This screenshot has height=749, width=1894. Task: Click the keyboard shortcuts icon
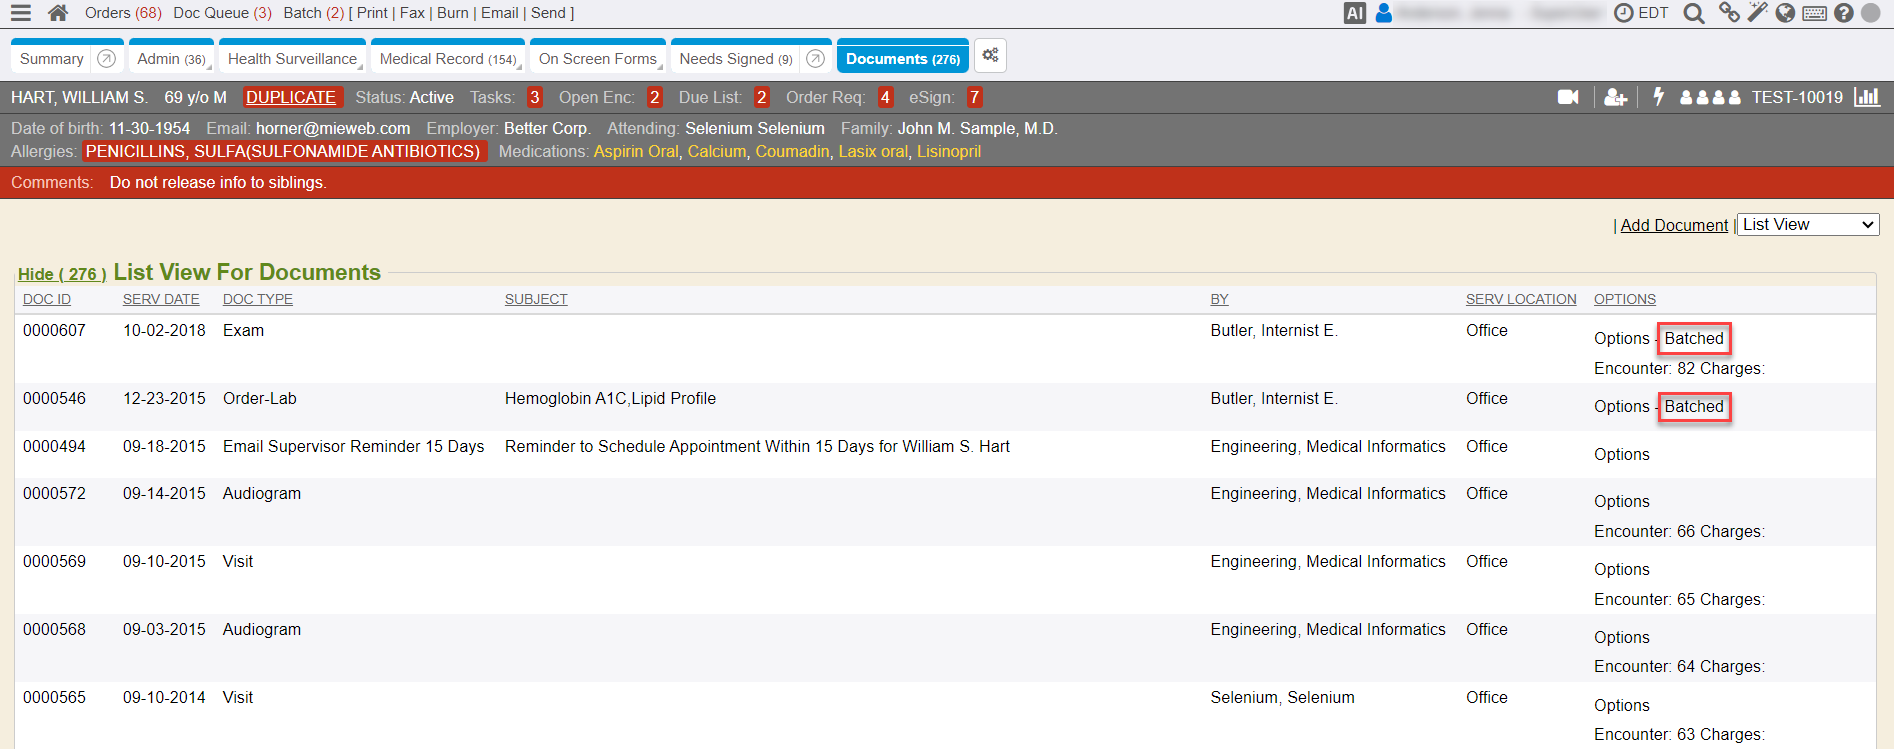[1814, 13]
